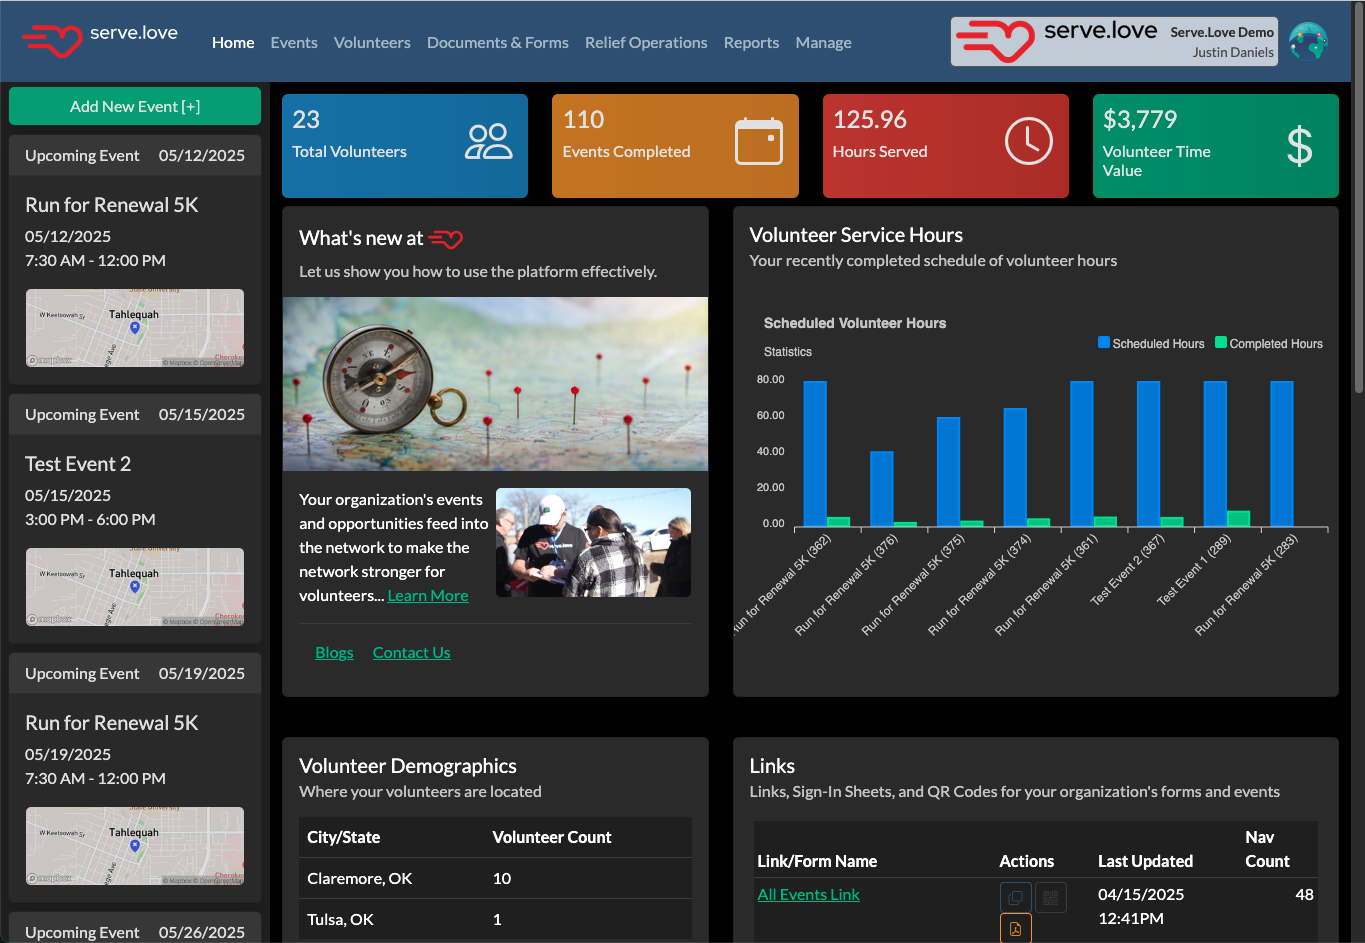
Task: Follow the Learn More link
Action: (428, 596)
